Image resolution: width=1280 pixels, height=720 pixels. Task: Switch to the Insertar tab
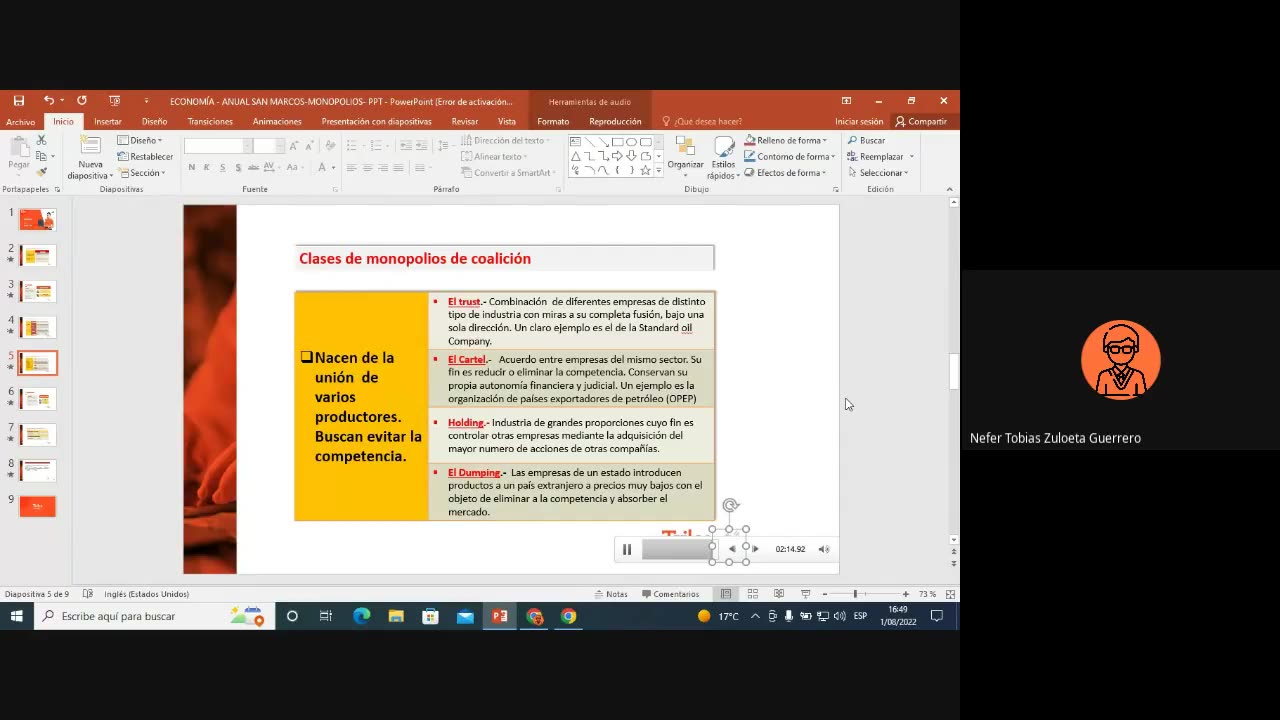(x=108, y=122)
